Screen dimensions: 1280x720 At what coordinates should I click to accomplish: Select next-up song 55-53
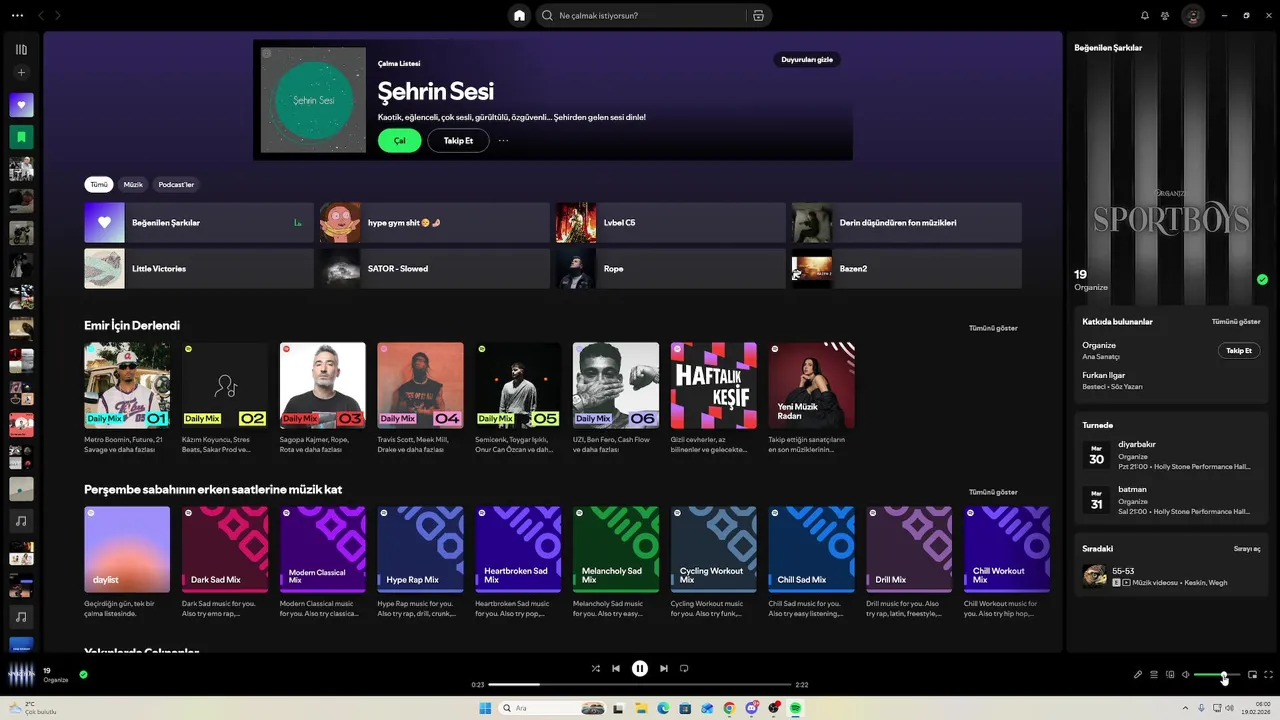(x=1171, y=576)
